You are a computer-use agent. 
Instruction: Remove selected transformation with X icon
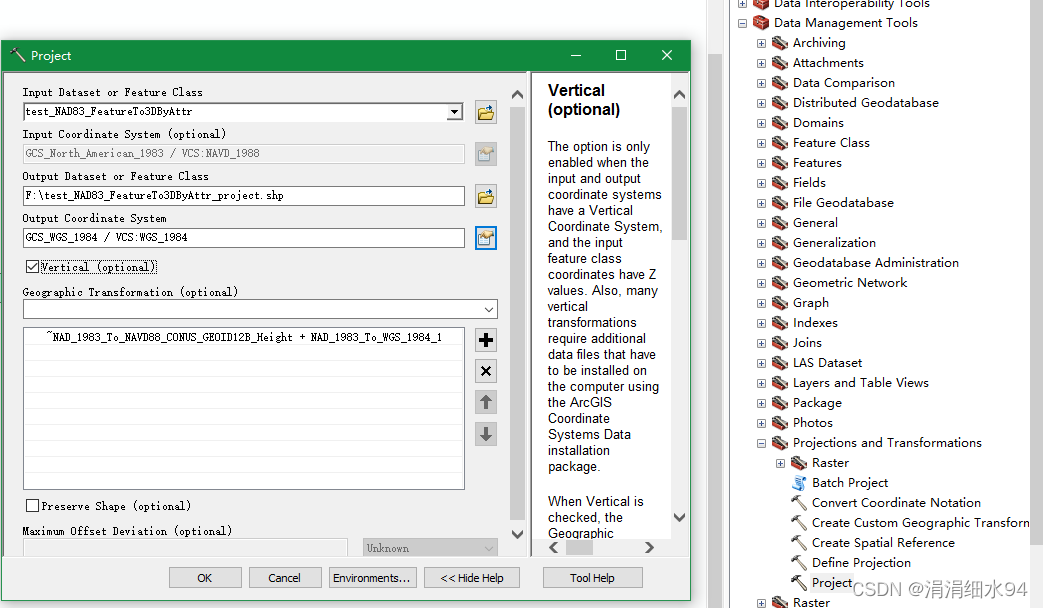tap(486, 371)
